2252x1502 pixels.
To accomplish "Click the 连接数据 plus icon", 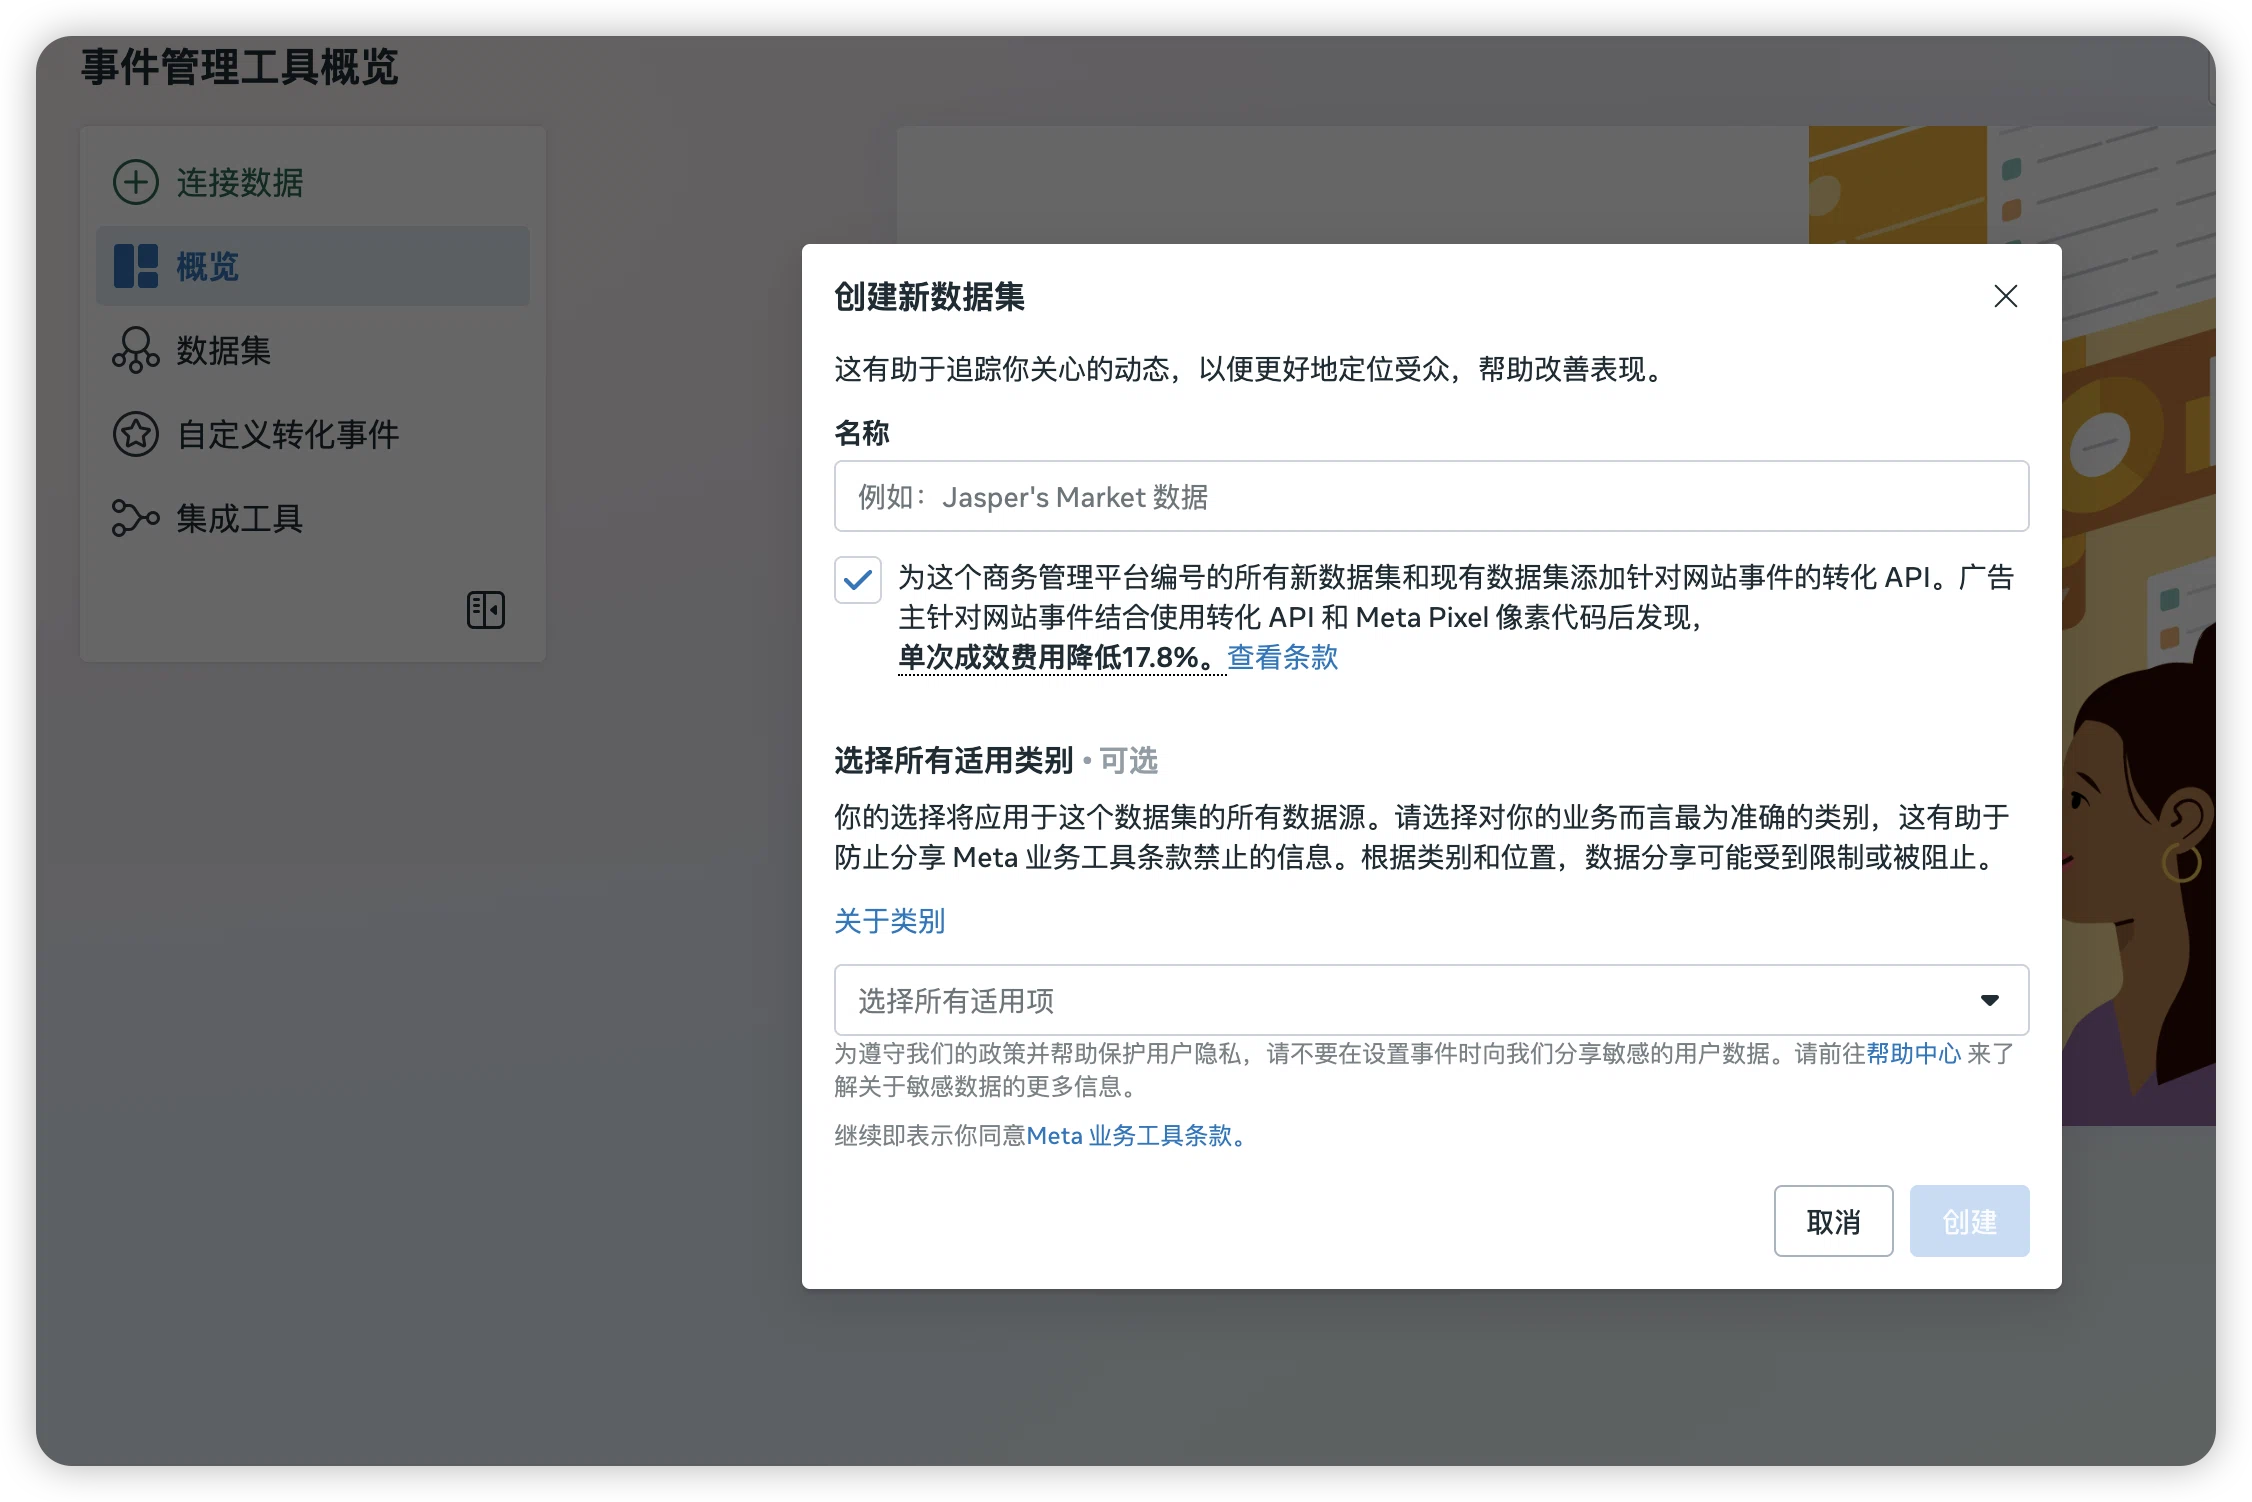I will click(136, 182).
